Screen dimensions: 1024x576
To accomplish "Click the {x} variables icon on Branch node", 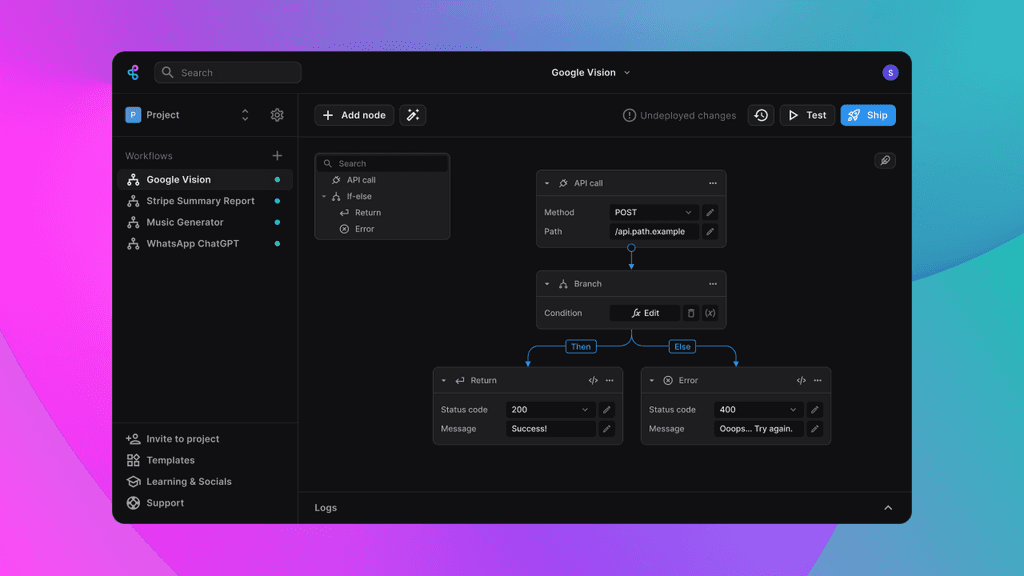I will point(710,312).
